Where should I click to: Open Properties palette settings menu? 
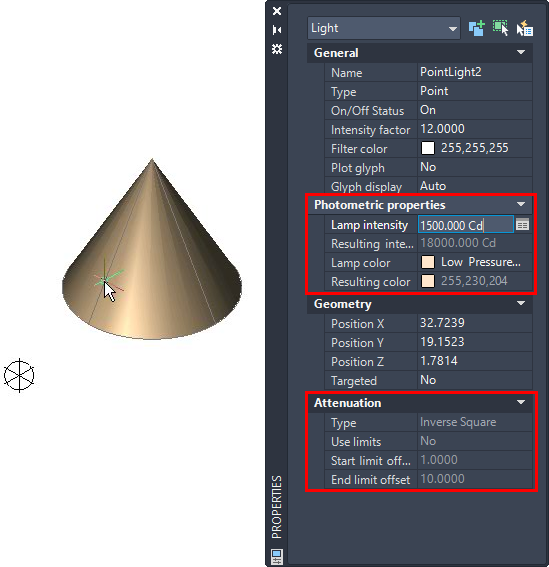(277, 49)
